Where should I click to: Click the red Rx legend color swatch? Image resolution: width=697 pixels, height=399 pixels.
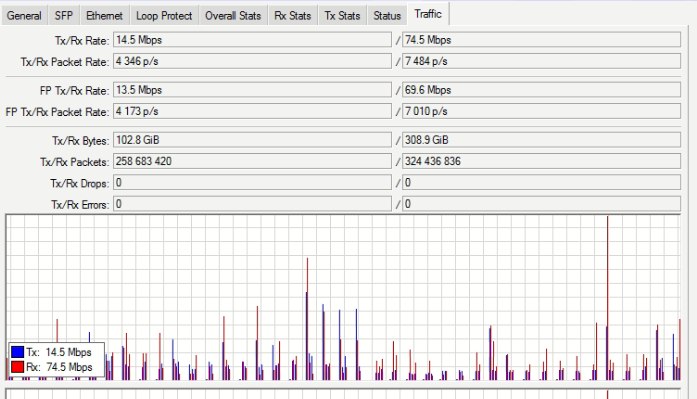point(17,367)
